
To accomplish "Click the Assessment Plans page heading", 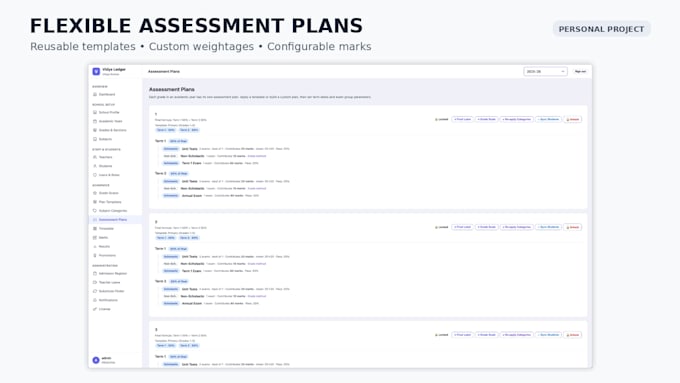I will (x=172, y=89).
